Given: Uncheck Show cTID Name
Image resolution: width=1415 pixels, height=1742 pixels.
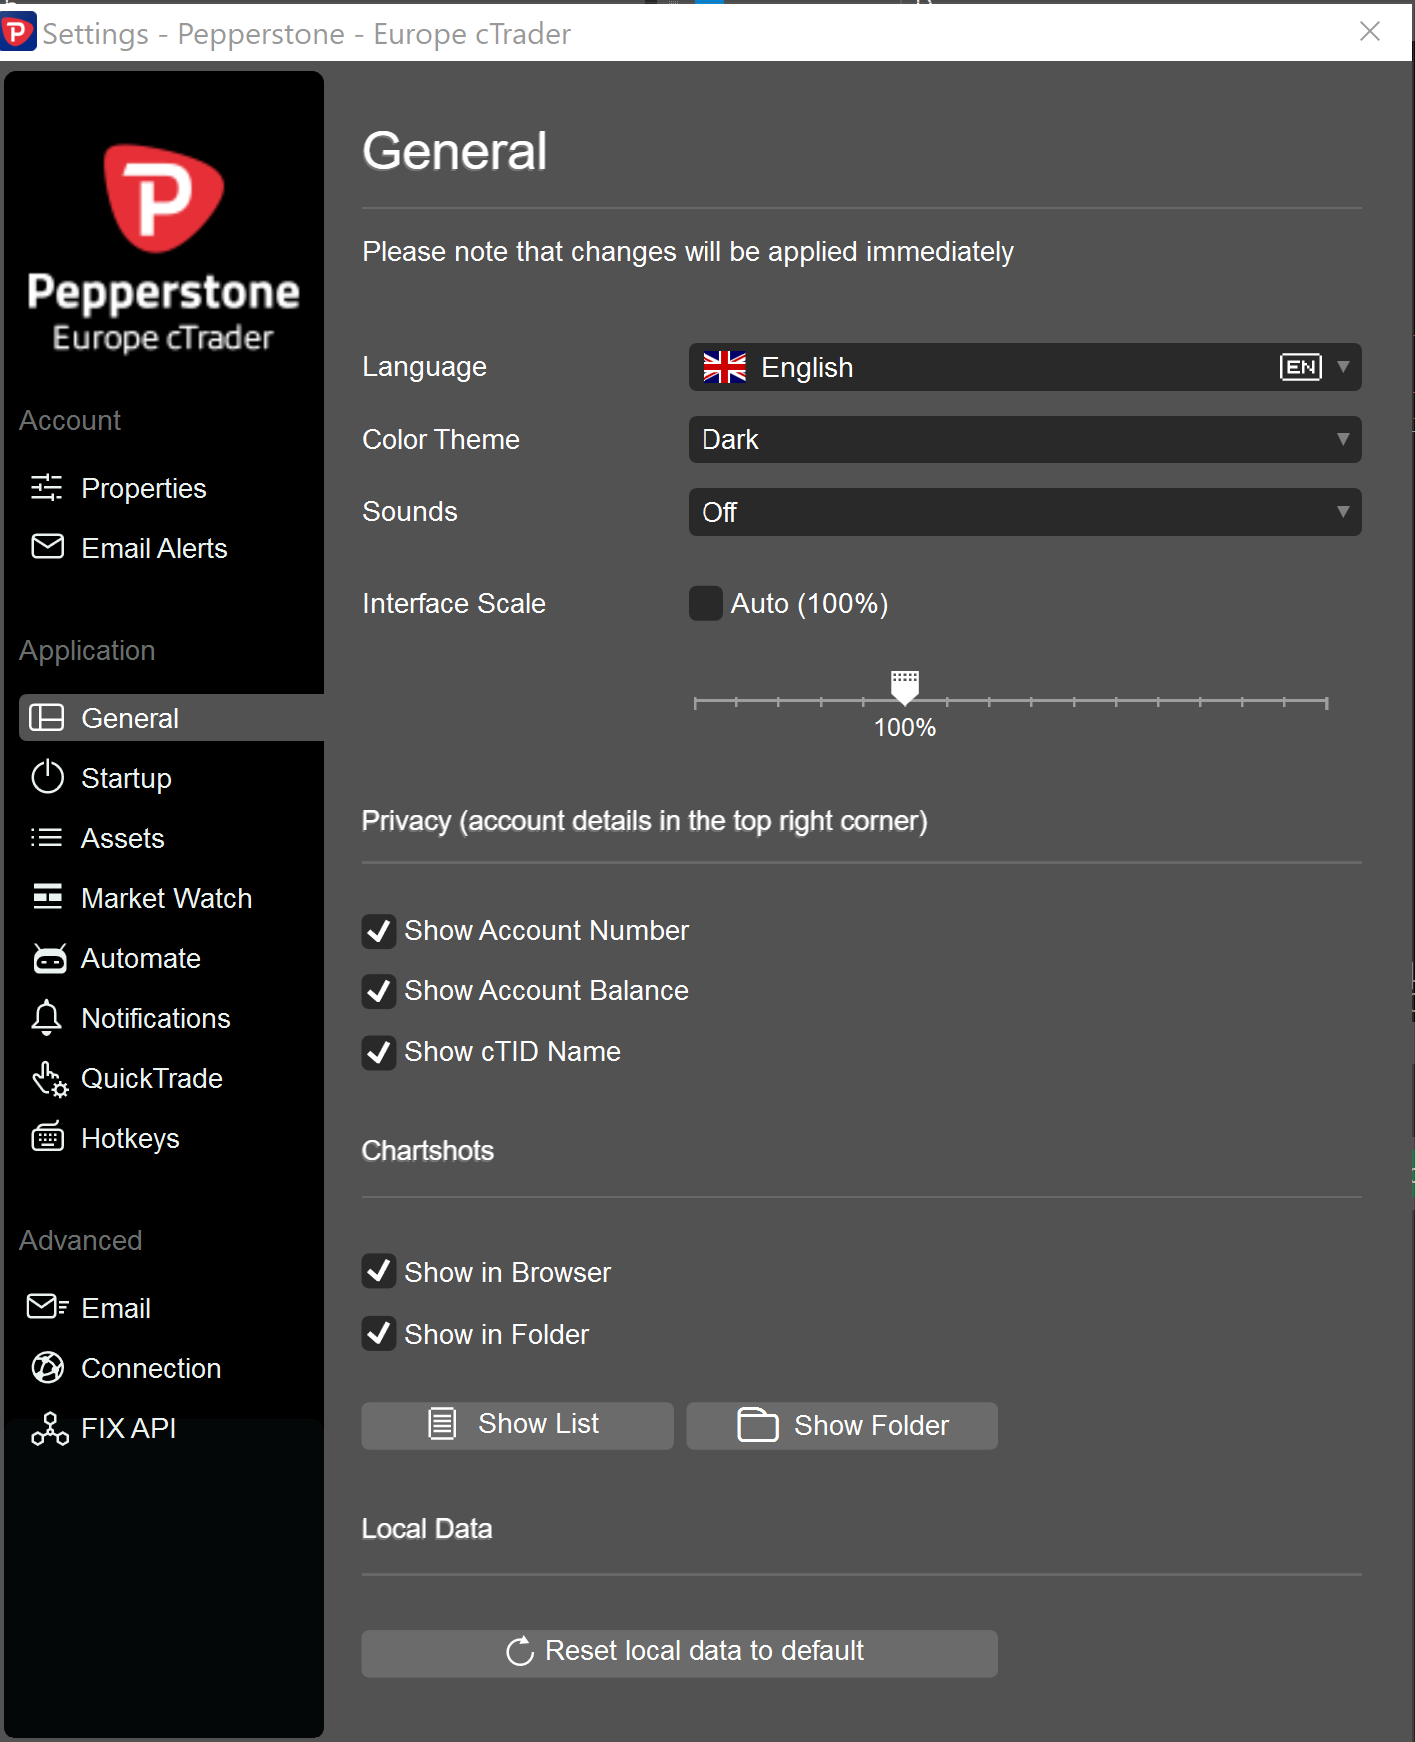Looking at the screenshot, I should [x=379, y=1052].
